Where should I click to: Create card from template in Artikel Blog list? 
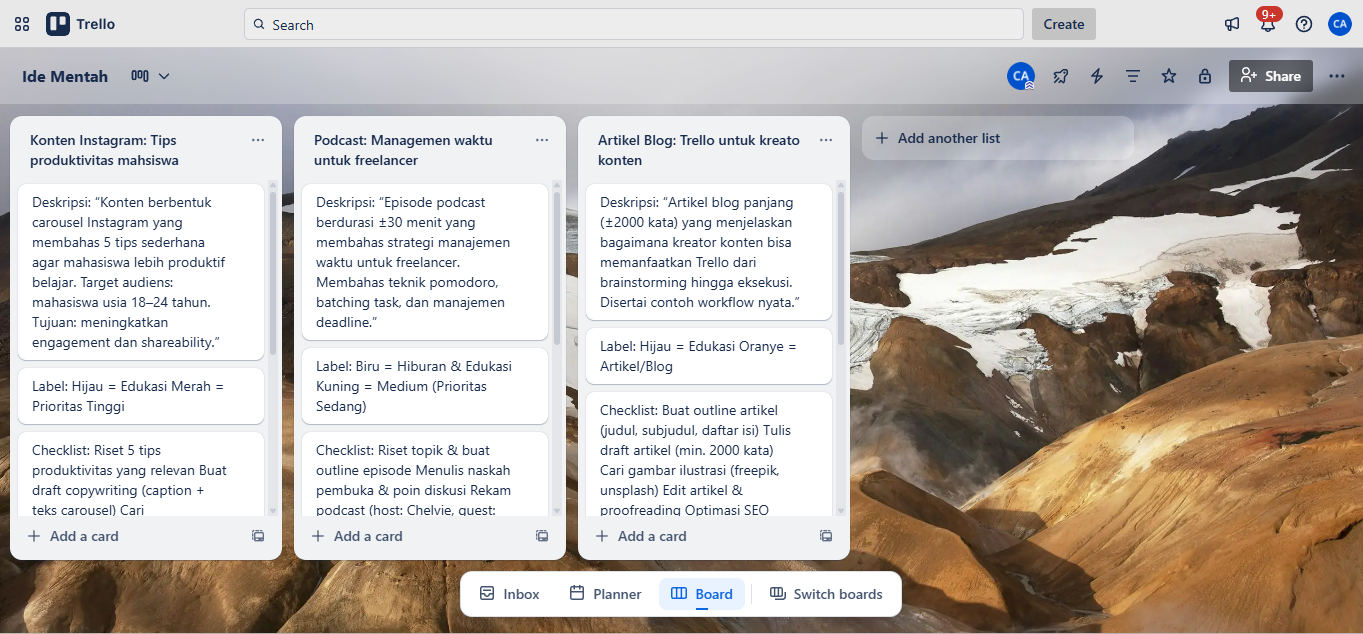(826, 536)
